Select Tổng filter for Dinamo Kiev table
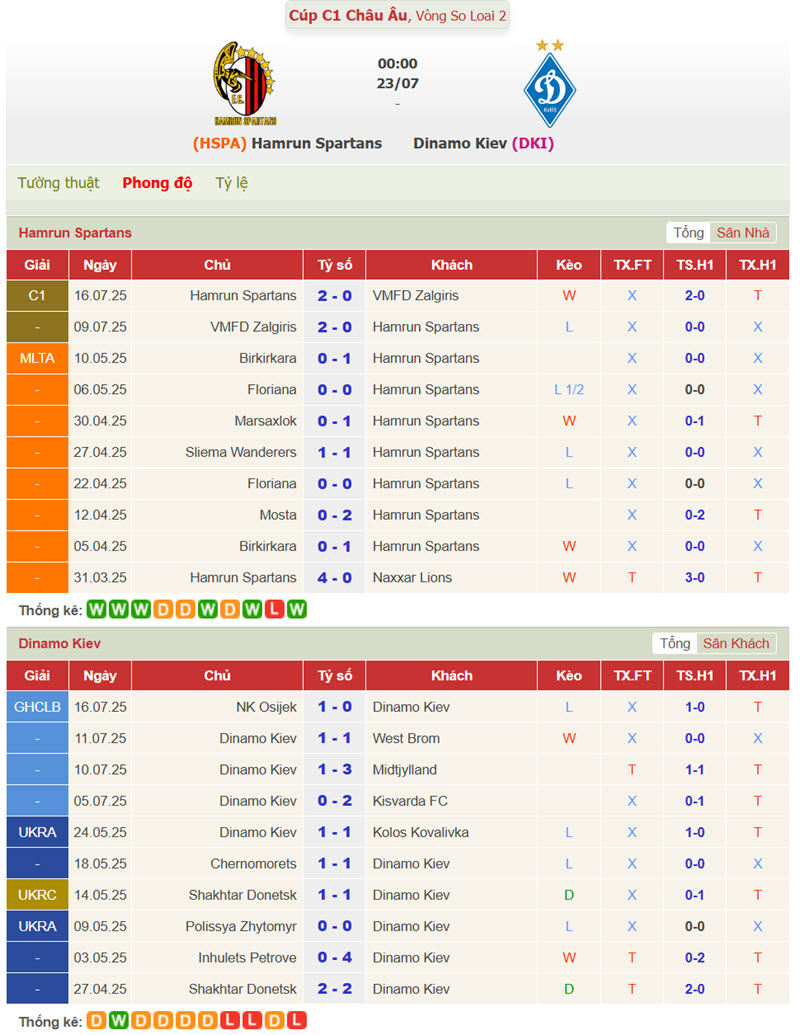 coord(675,644)
